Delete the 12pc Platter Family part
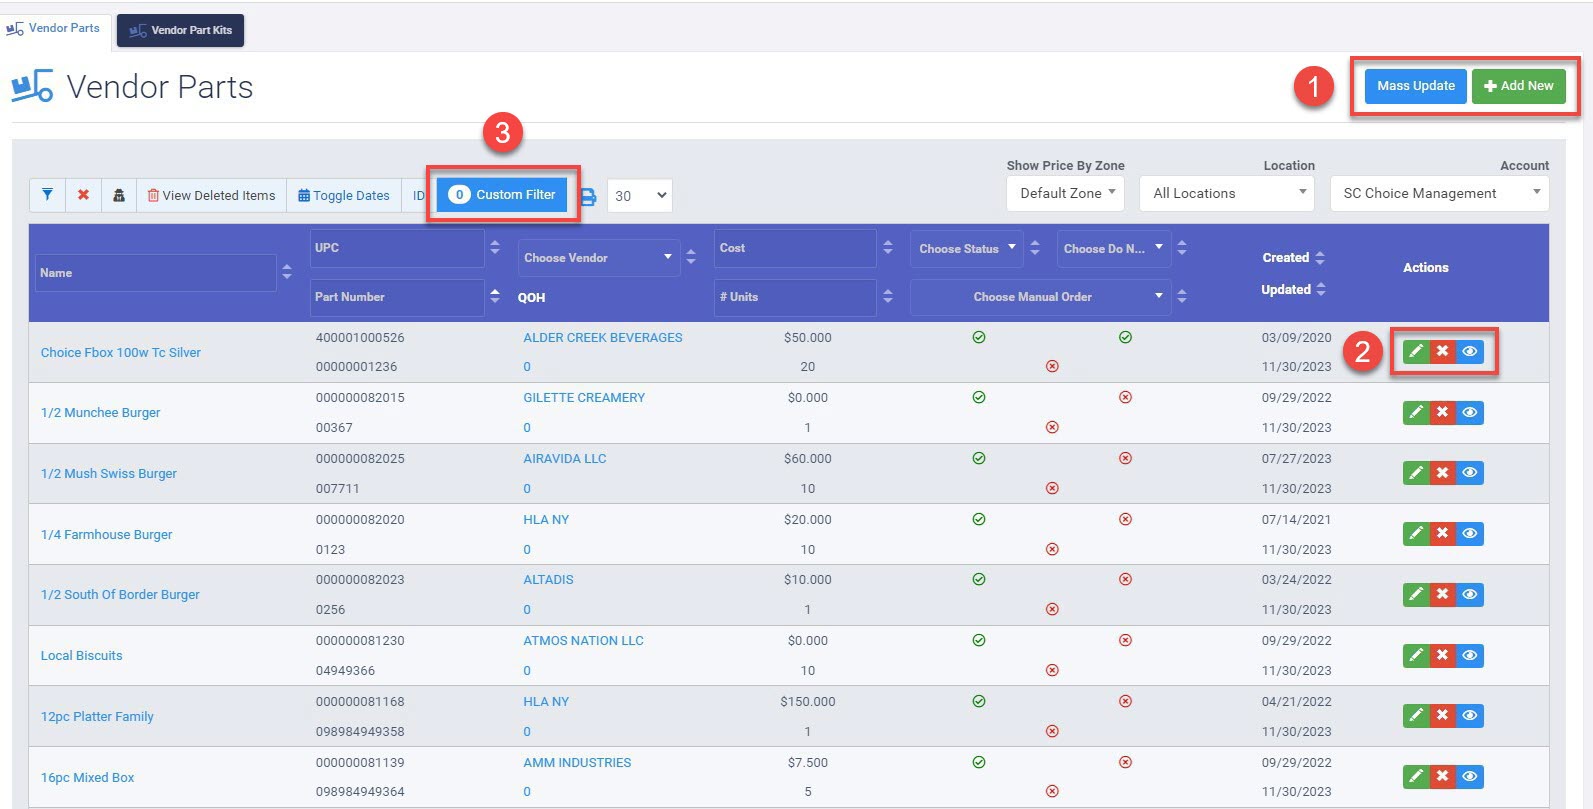 click(1442, 716)
